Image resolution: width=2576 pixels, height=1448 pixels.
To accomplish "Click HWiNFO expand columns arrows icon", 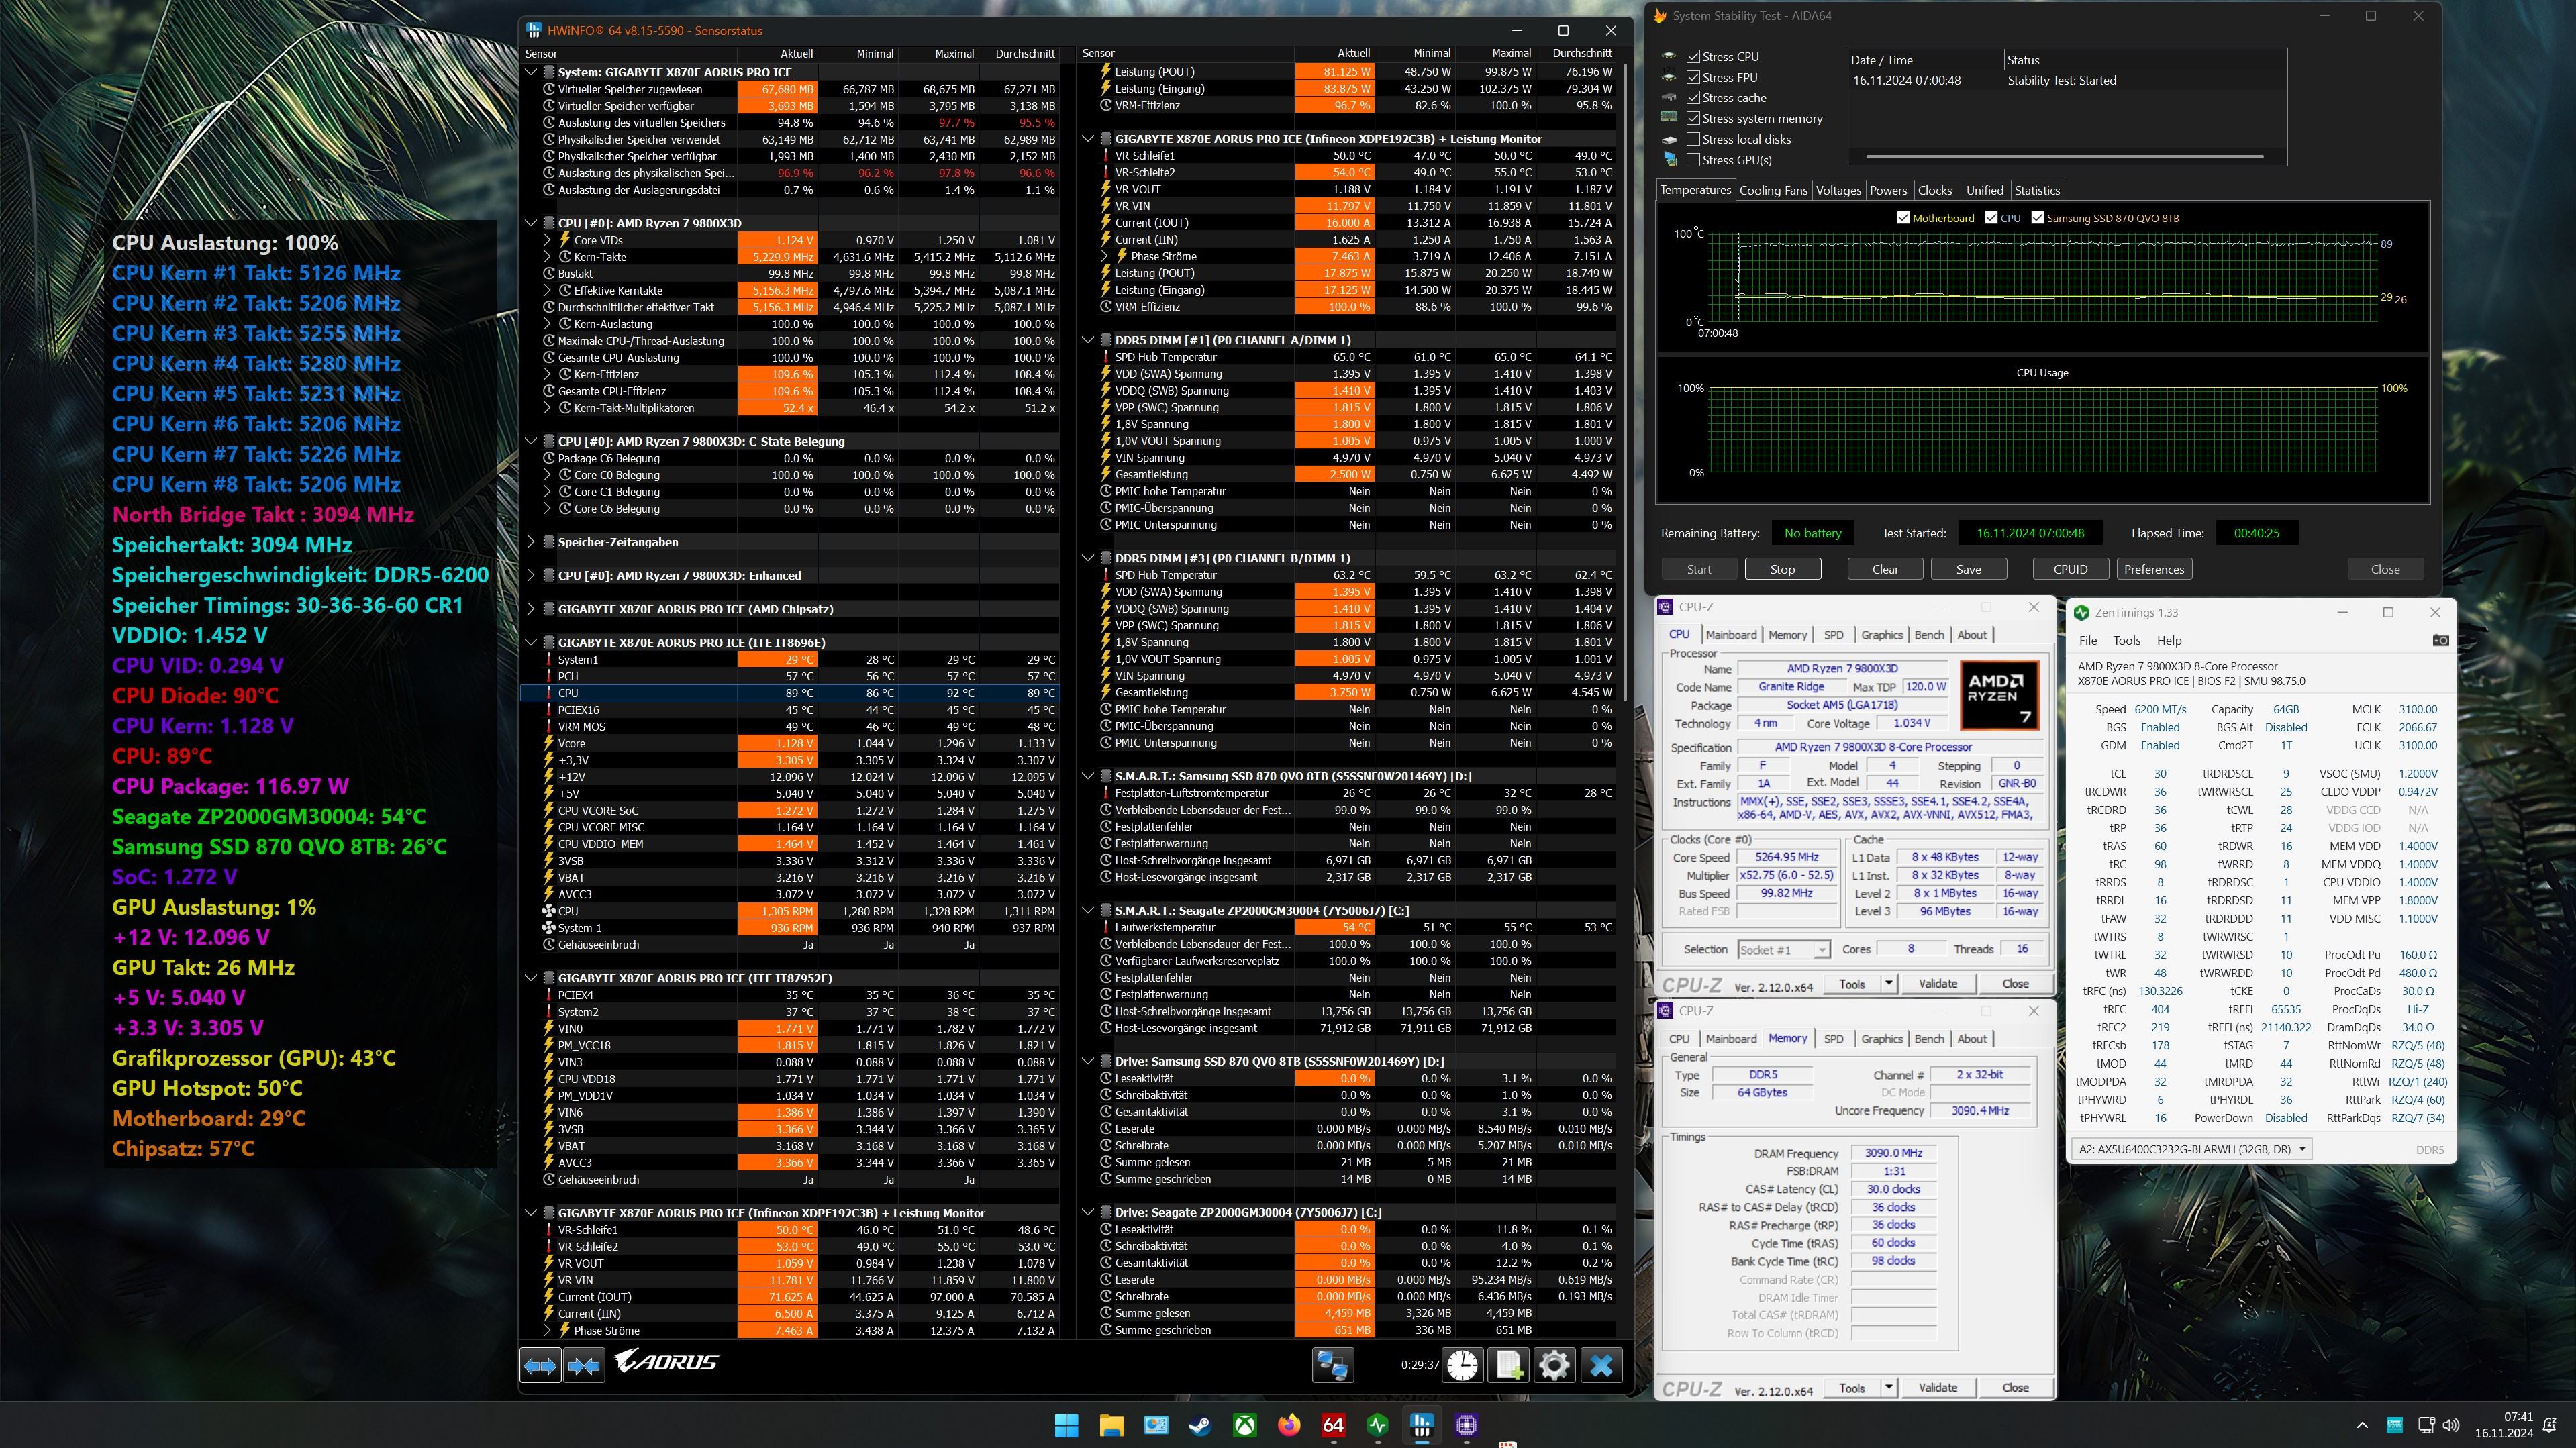I will [540, 1365].
